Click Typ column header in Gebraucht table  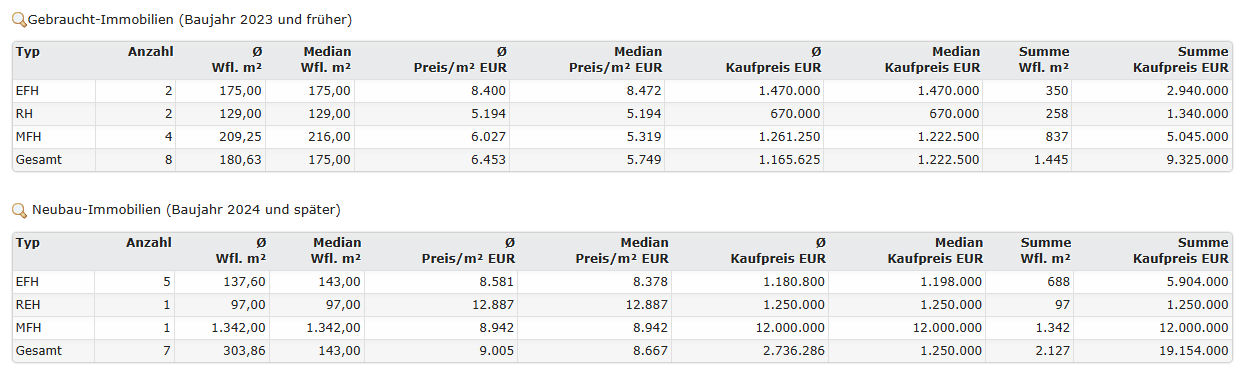tap(27, 51)
